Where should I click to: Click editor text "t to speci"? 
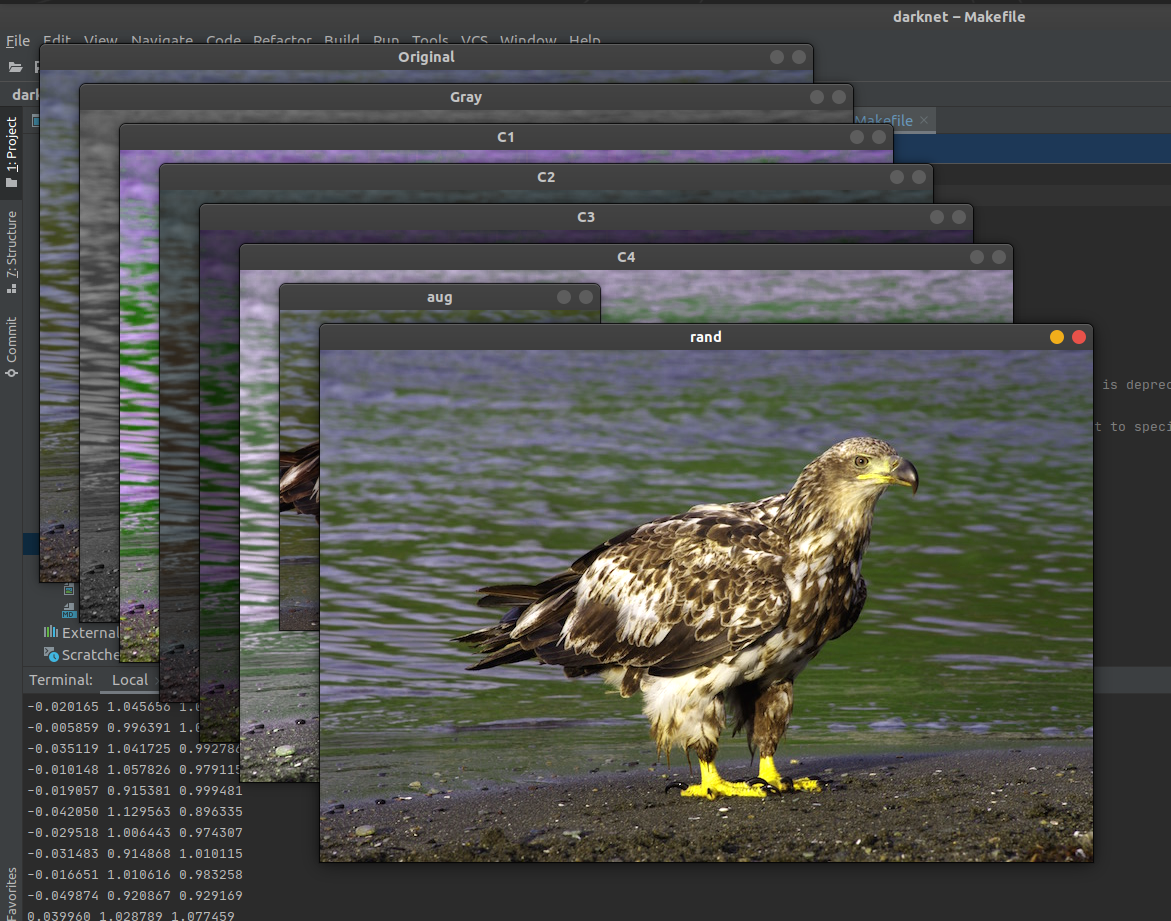(x=1132, y=427)
